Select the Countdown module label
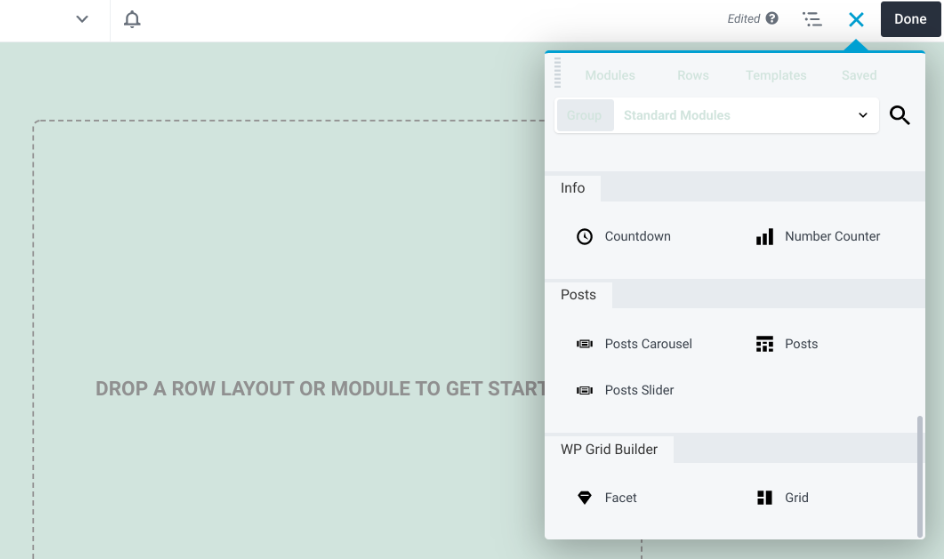 (x=638, y=236)
